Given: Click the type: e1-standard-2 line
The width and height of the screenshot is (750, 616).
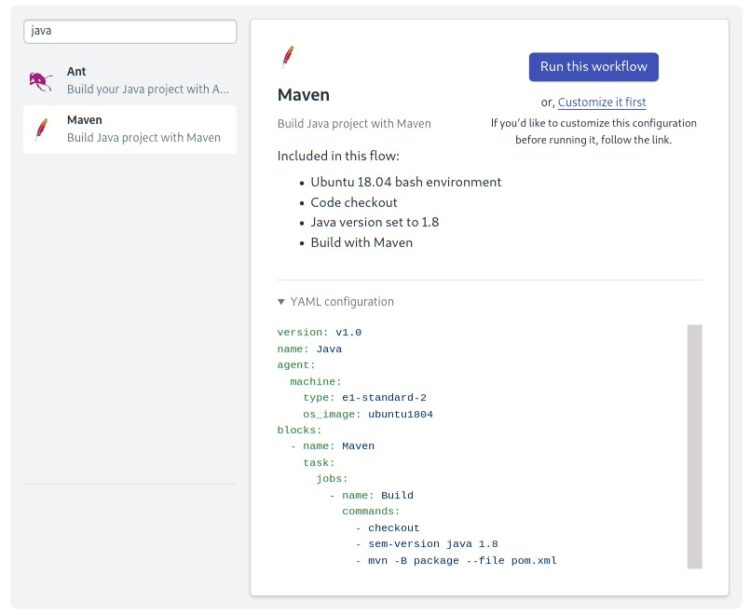Looking at the screenshot, I should click(x=364, y=397).
